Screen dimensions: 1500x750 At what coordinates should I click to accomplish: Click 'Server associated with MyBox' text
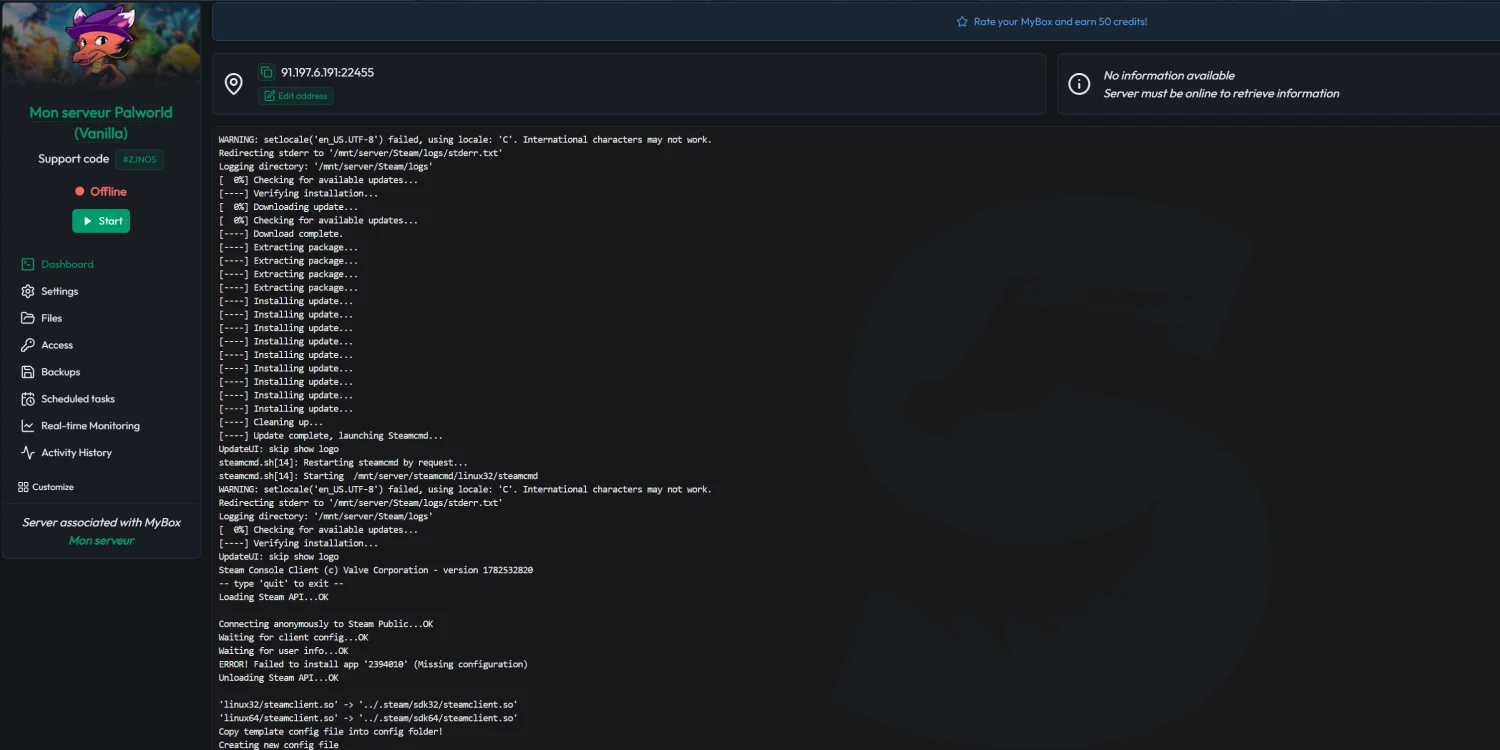(101, 522)
